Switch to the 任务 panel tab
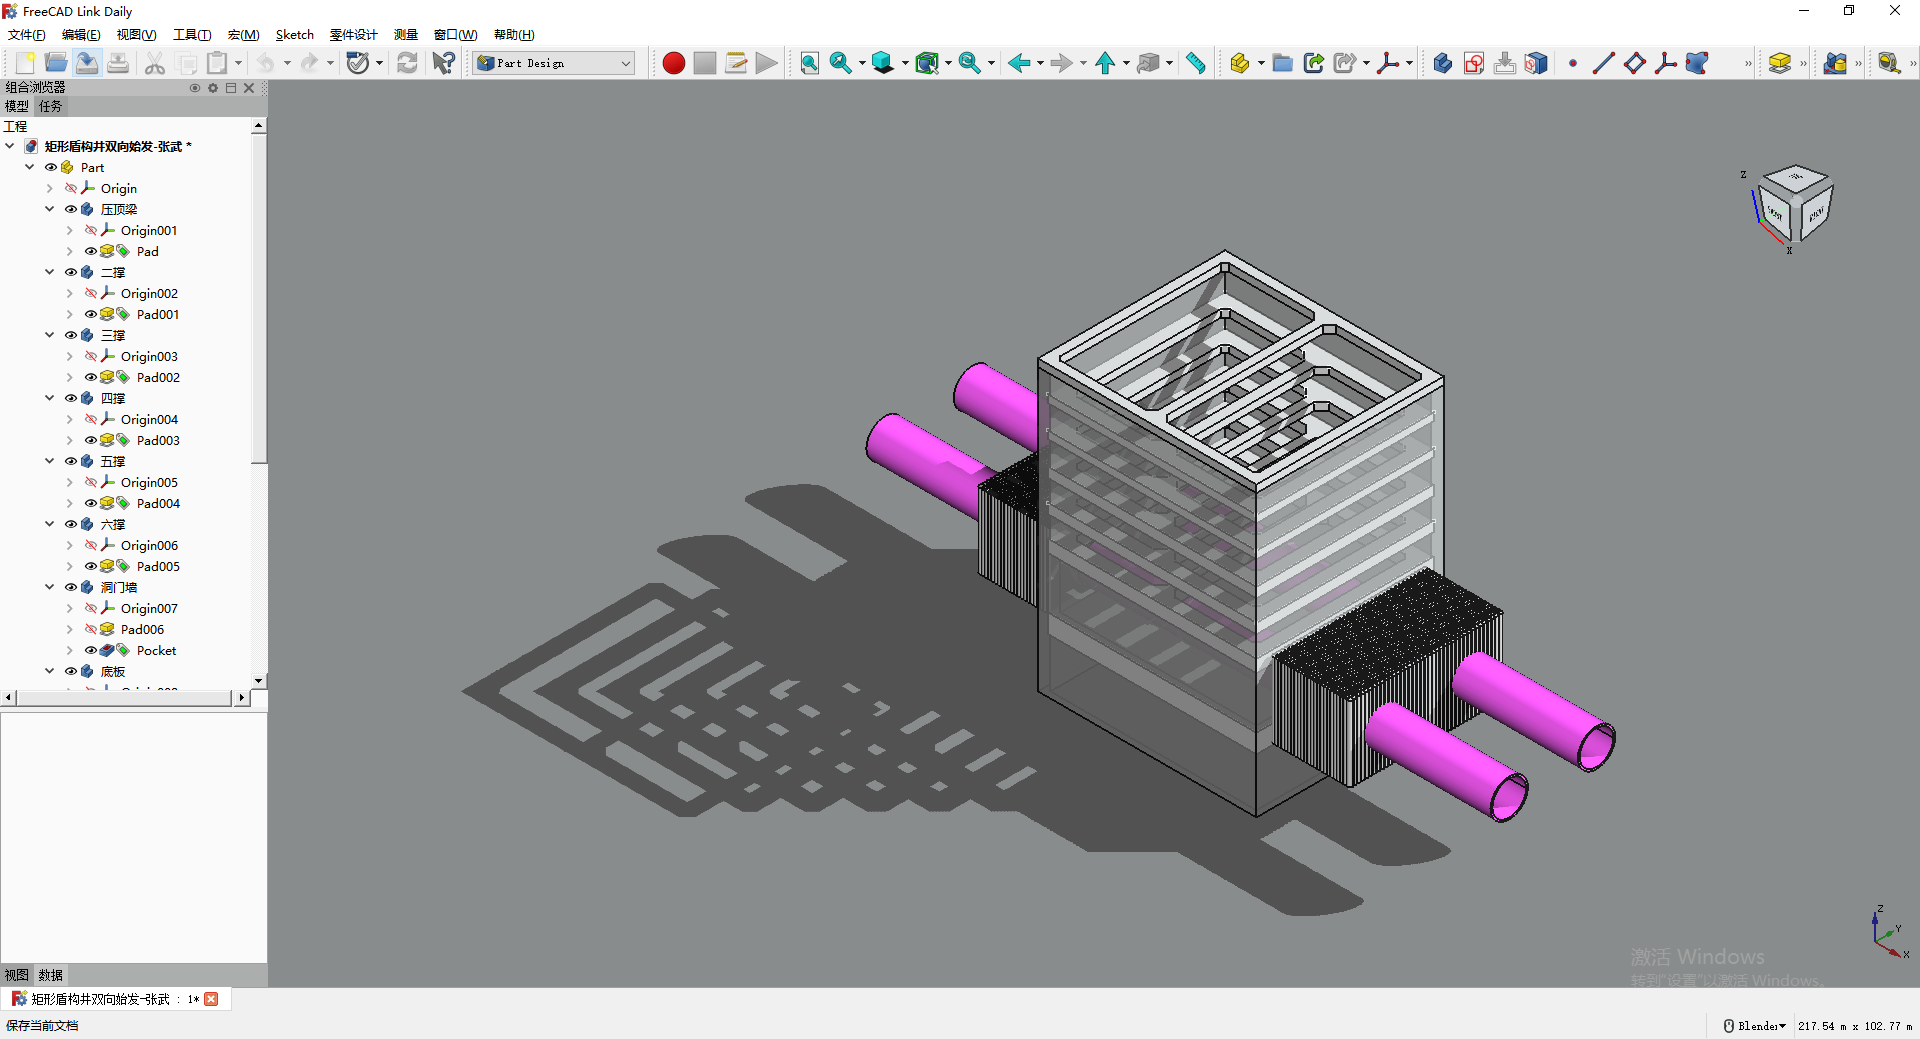Screen dimensions: 1920x1039 click(x=50, y=106)
